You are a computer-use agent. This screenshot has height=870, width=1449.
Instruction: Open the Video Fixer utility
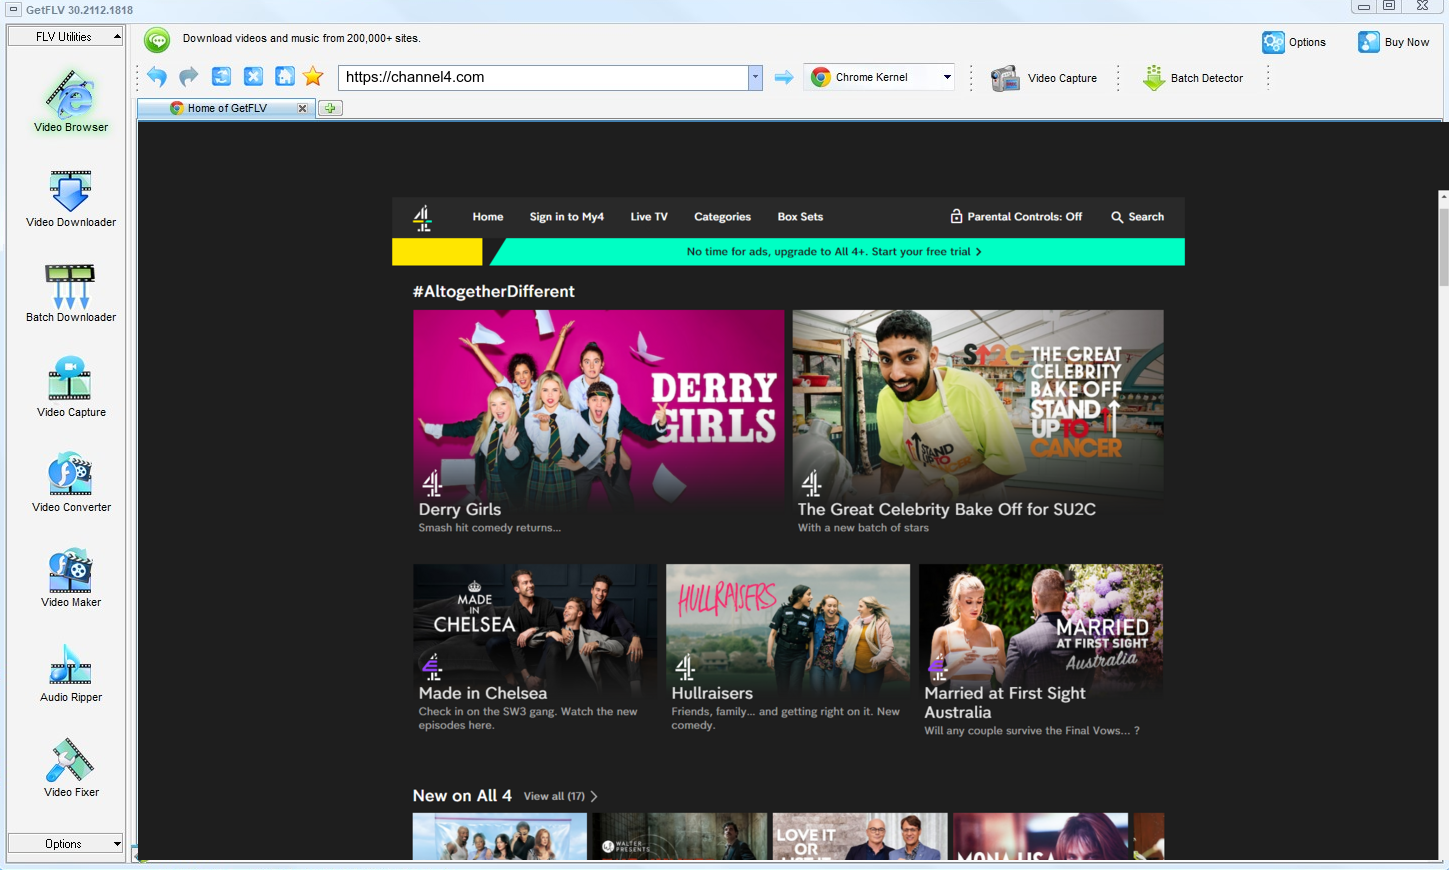(x=70, y=767)
